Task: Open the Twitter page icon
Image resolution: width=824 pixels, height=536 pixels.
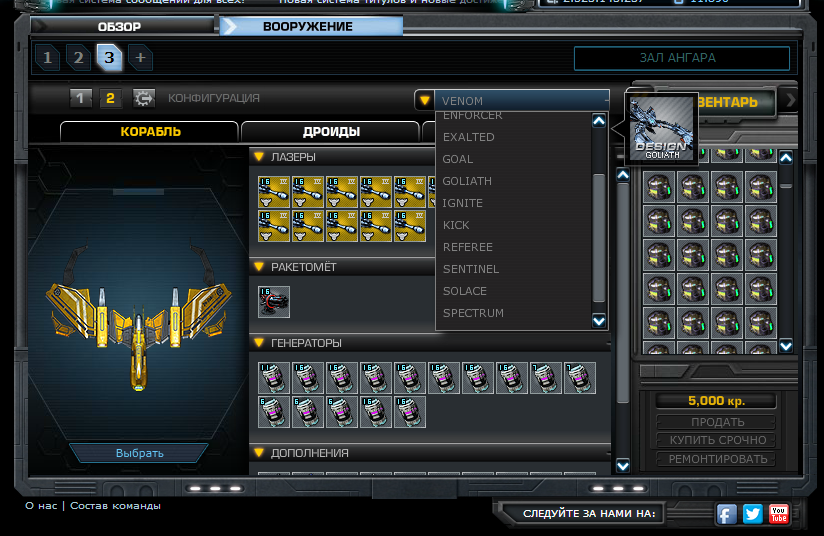Action: [753, 514]
